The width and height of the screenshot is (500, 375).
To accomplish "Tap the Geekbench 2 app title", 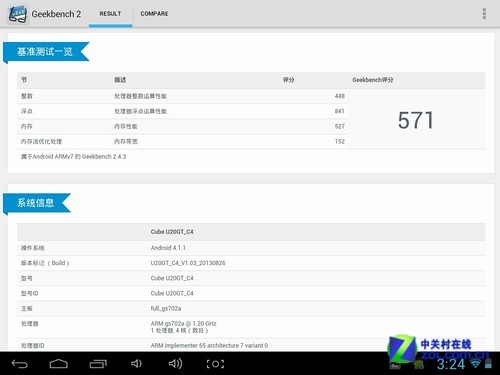I will tap(56, 14).
